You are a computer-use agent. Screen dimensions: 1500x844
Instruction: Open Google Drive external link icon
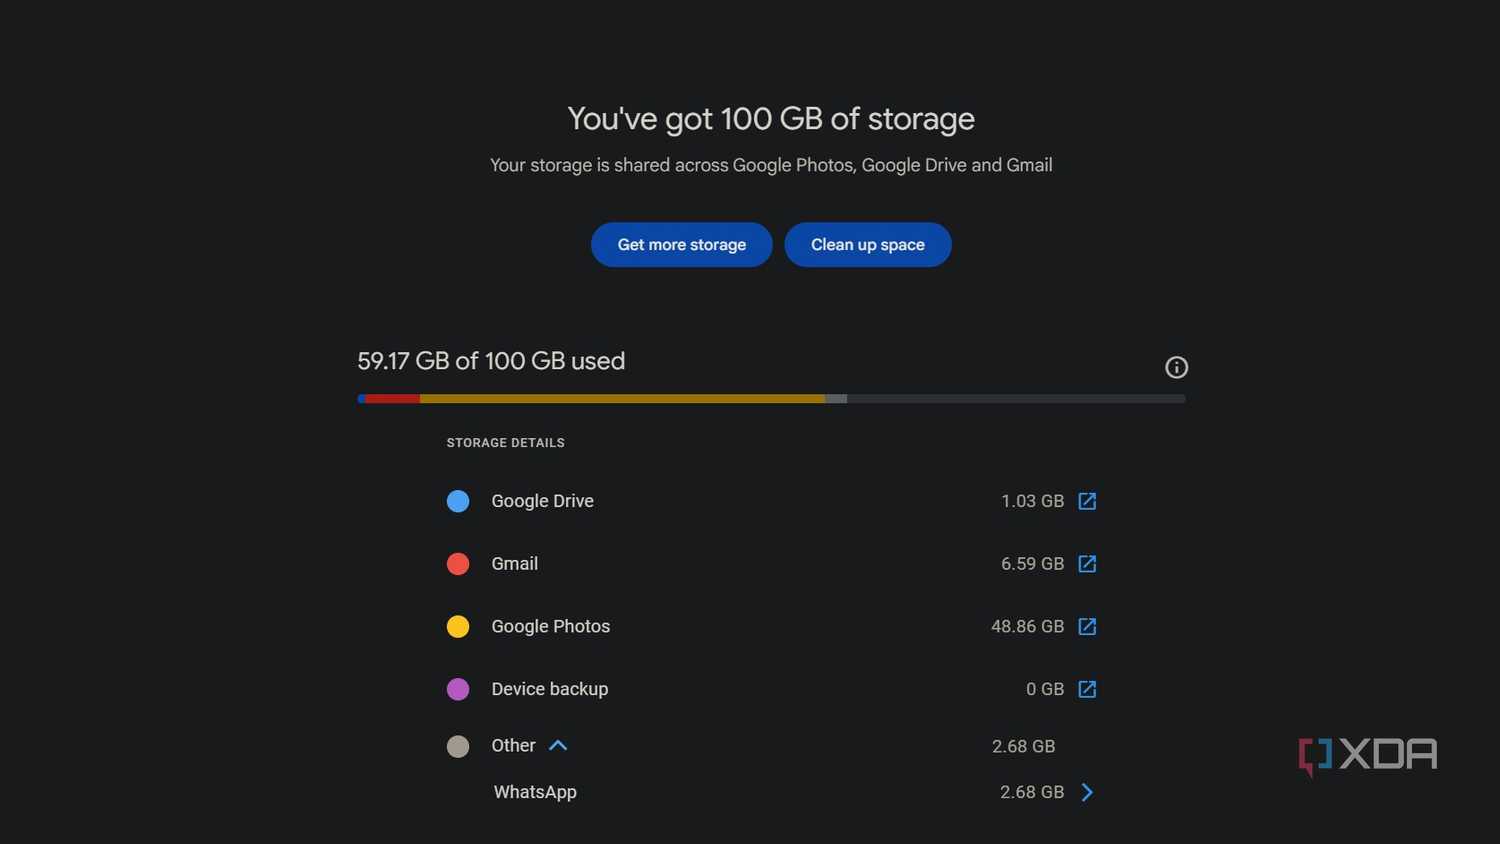pos(1087,501)
